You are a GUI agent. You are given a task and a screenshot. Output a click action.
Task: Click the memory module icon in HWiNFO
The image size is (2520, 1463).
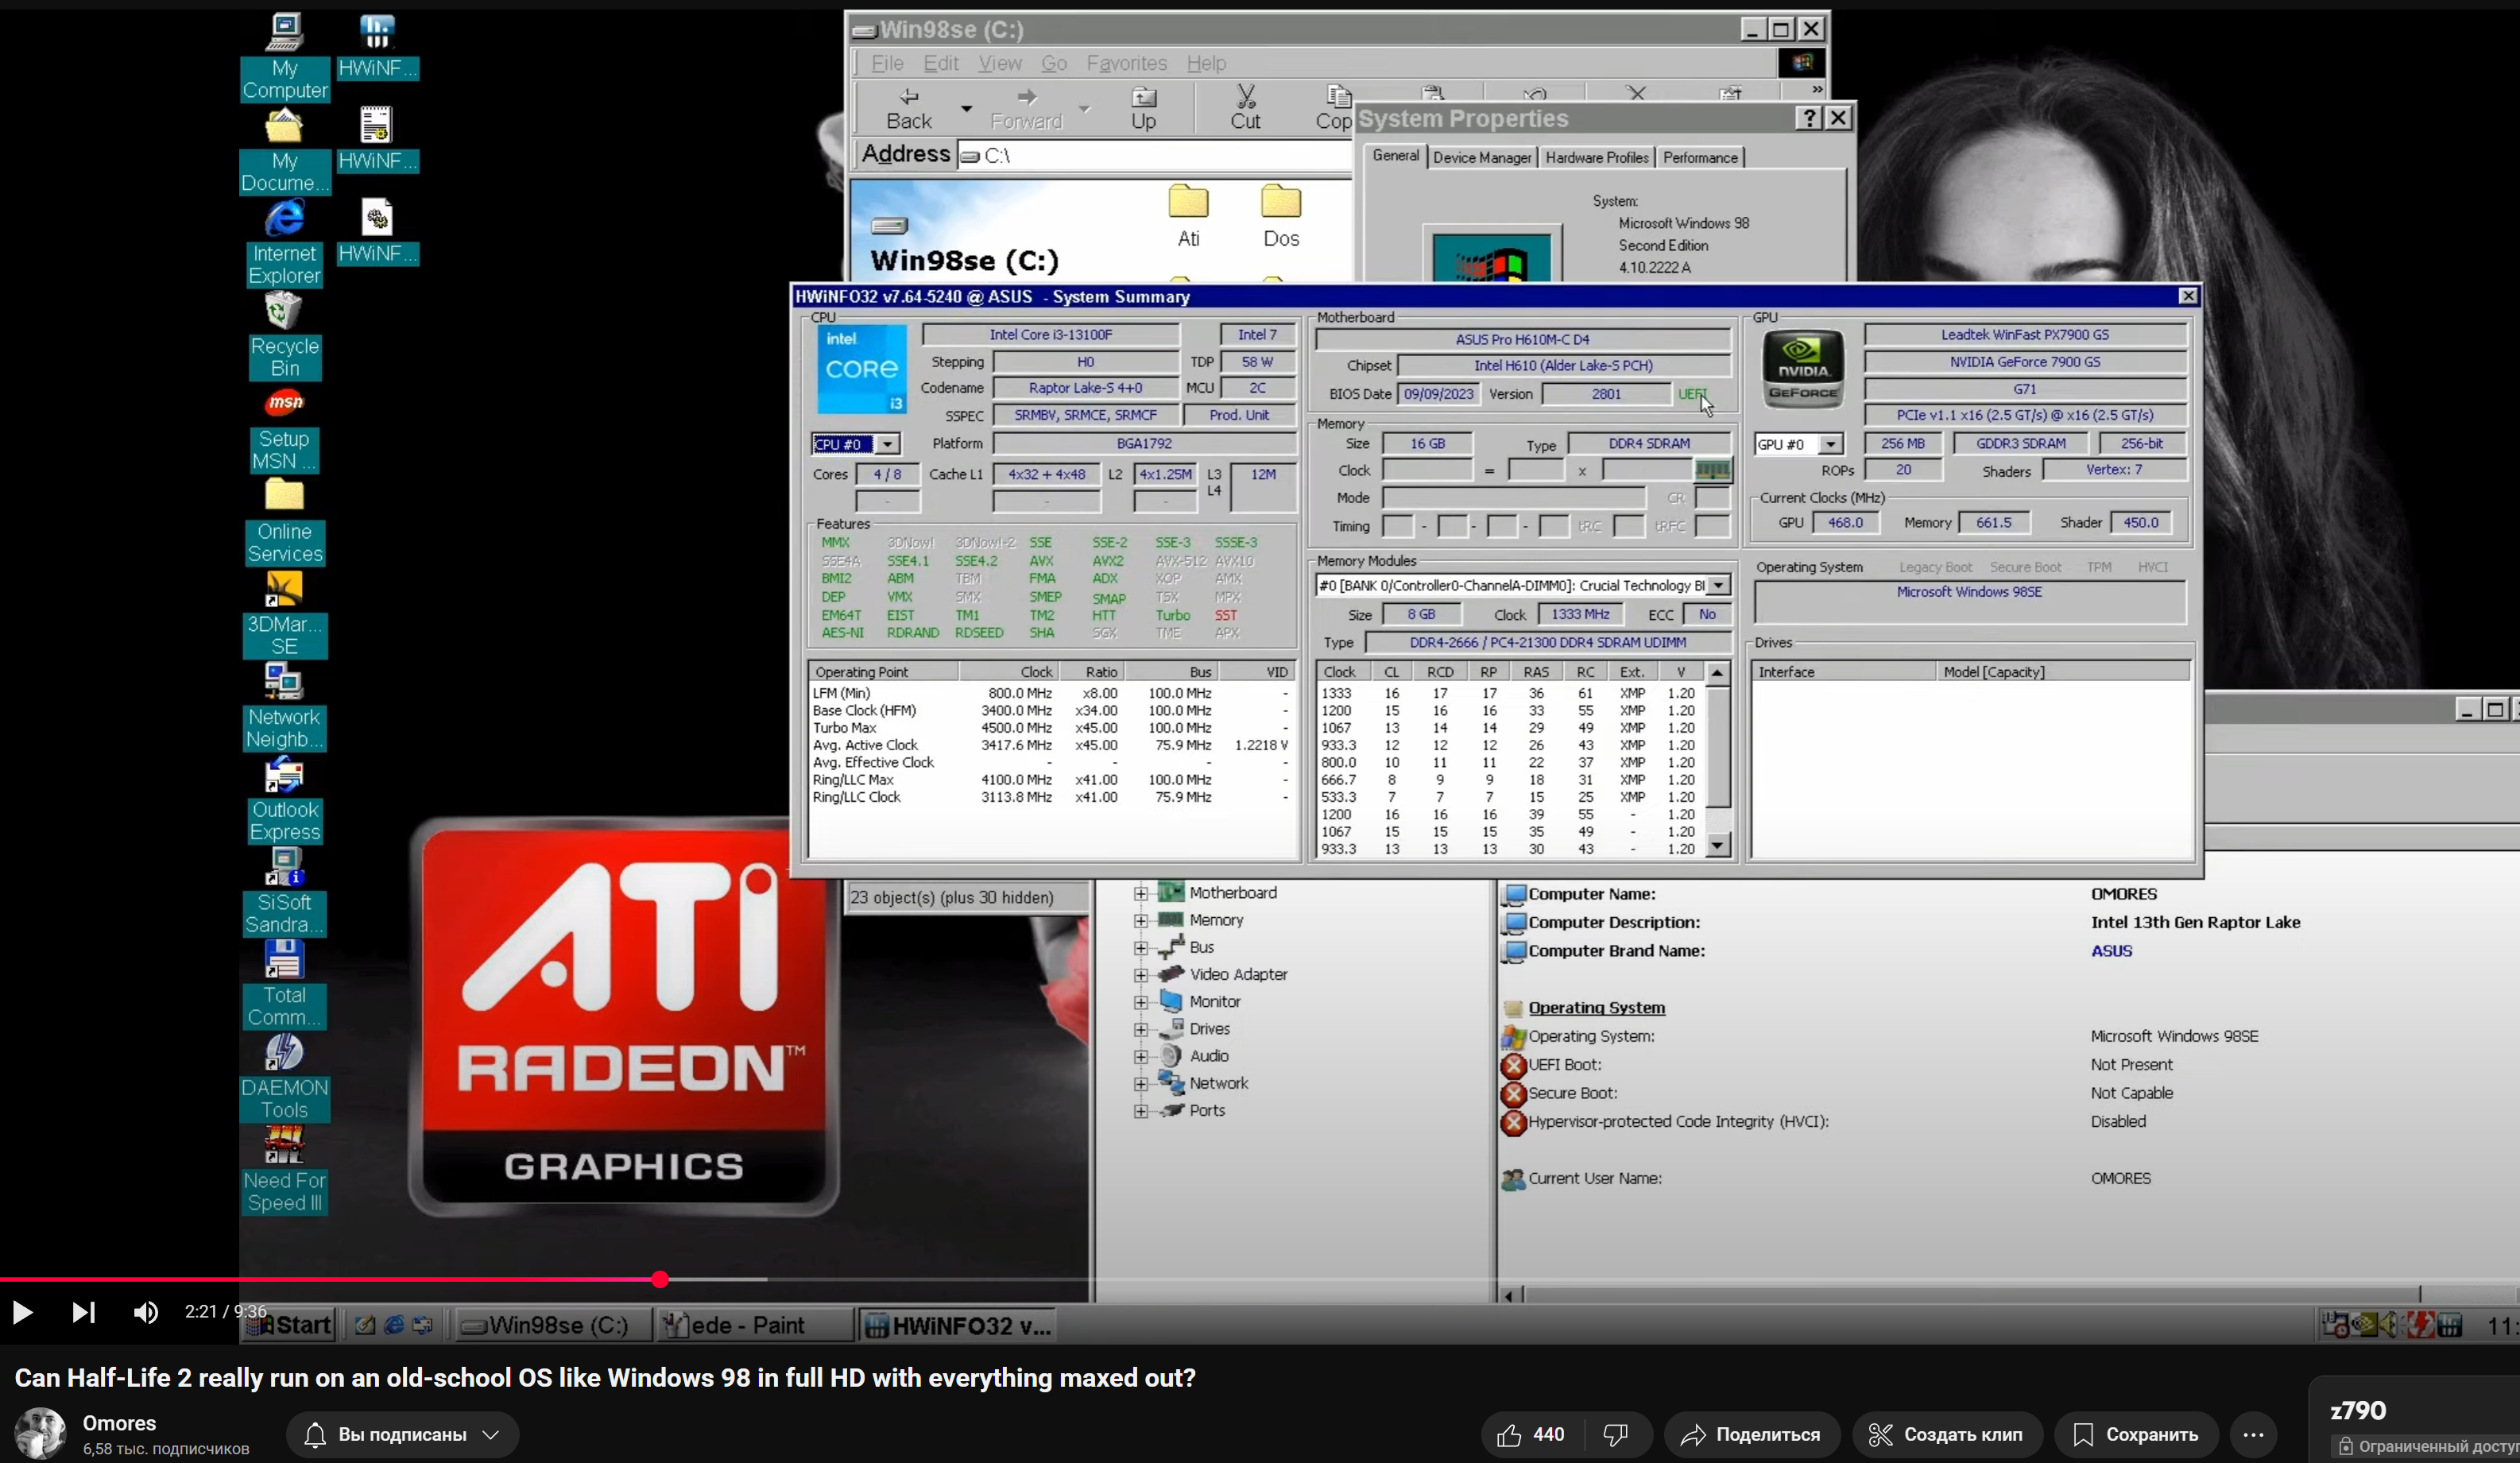1713,470
